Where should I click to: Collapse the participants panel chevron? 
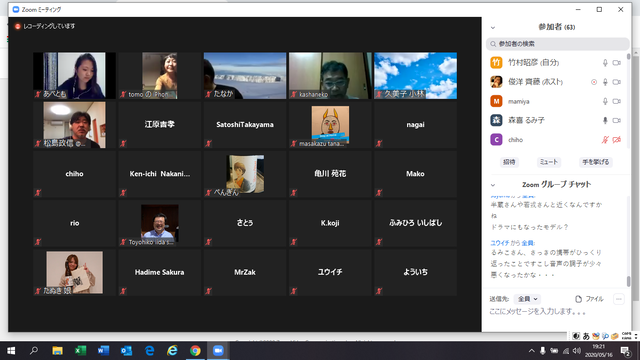[x=493, y=28]
